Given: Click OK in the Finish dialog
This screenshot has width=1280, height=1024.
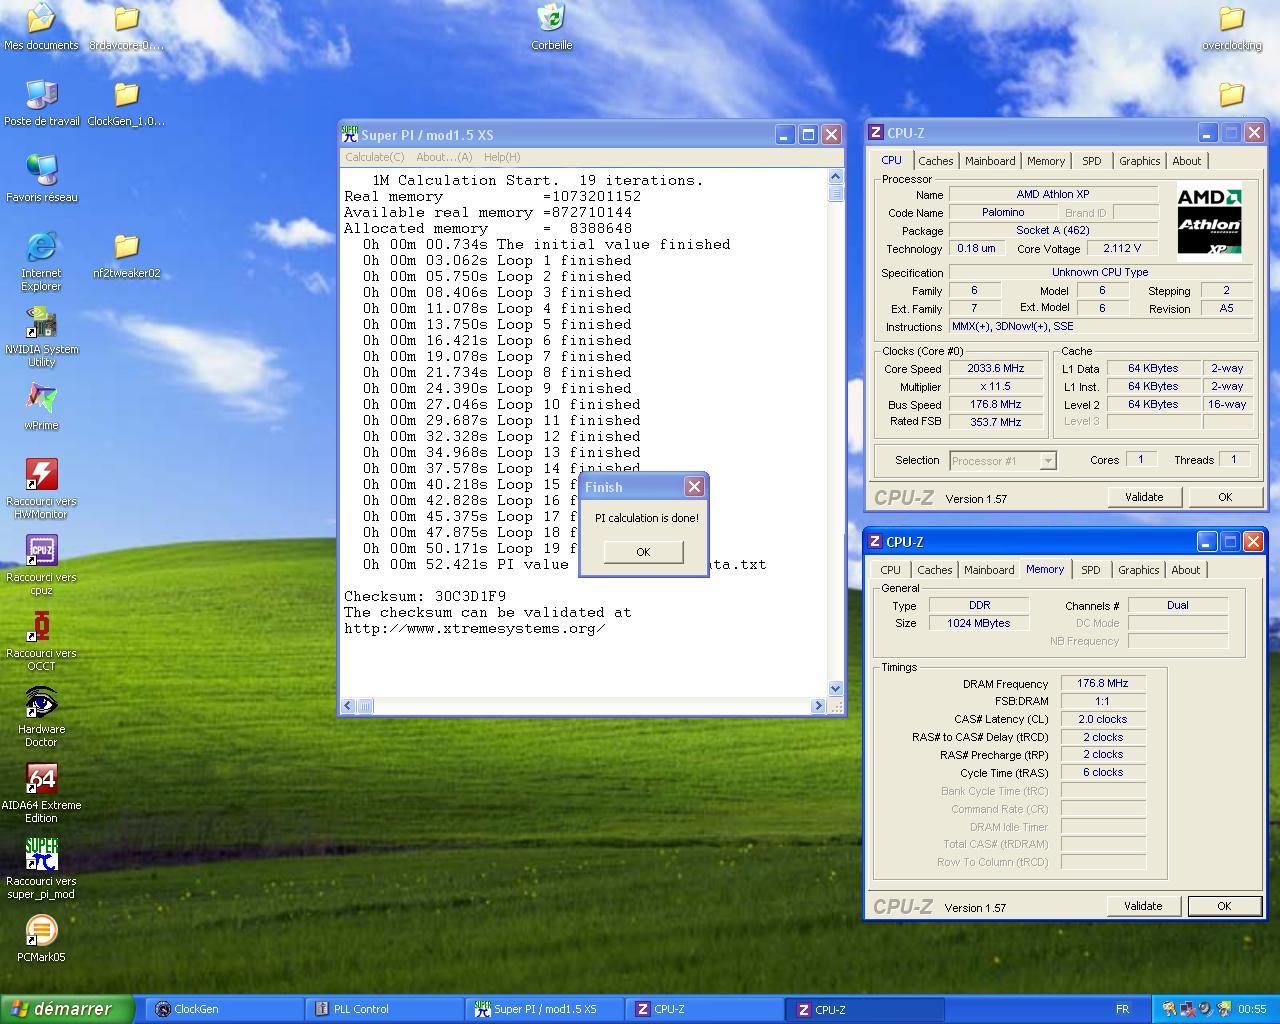Looking at the screenshot, I should 643,552.
